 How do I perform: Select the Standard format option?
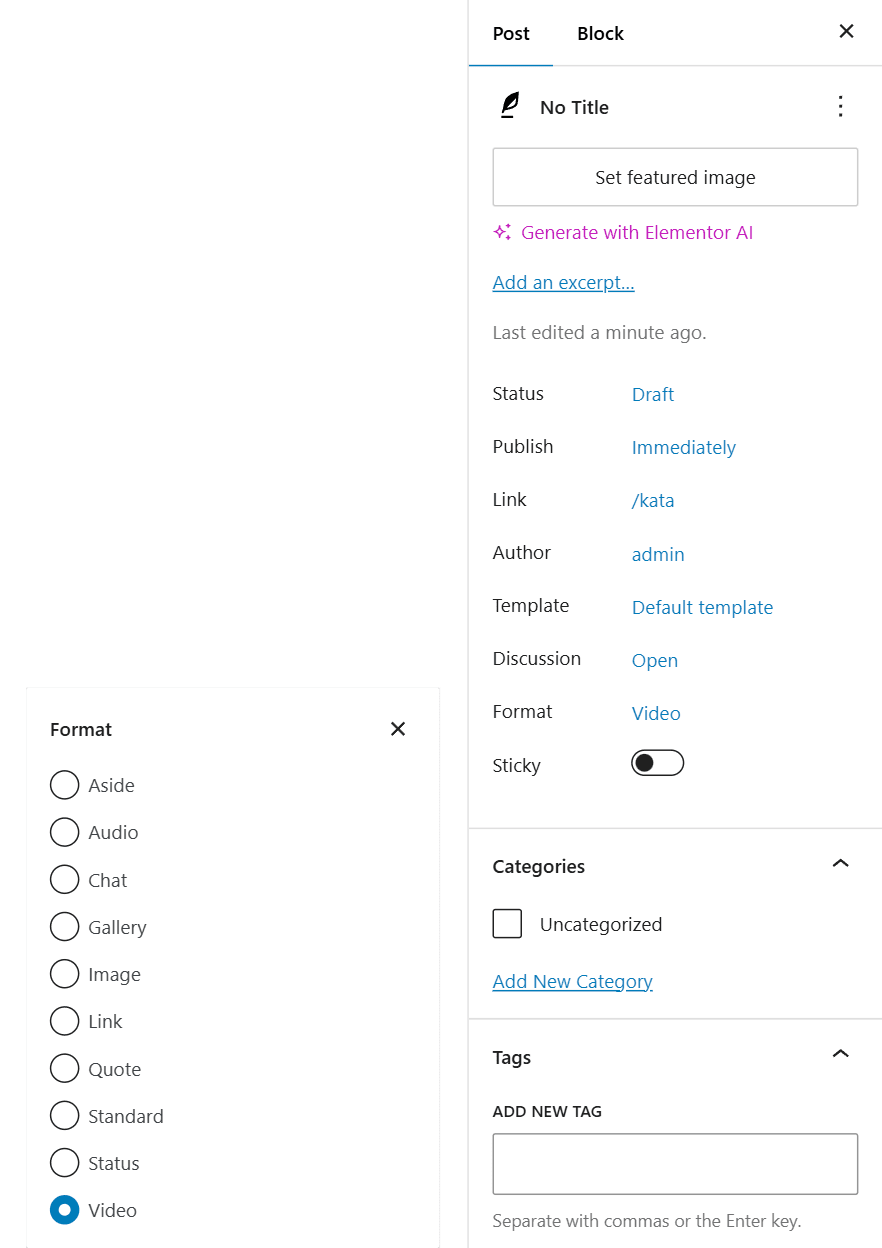65,1116
